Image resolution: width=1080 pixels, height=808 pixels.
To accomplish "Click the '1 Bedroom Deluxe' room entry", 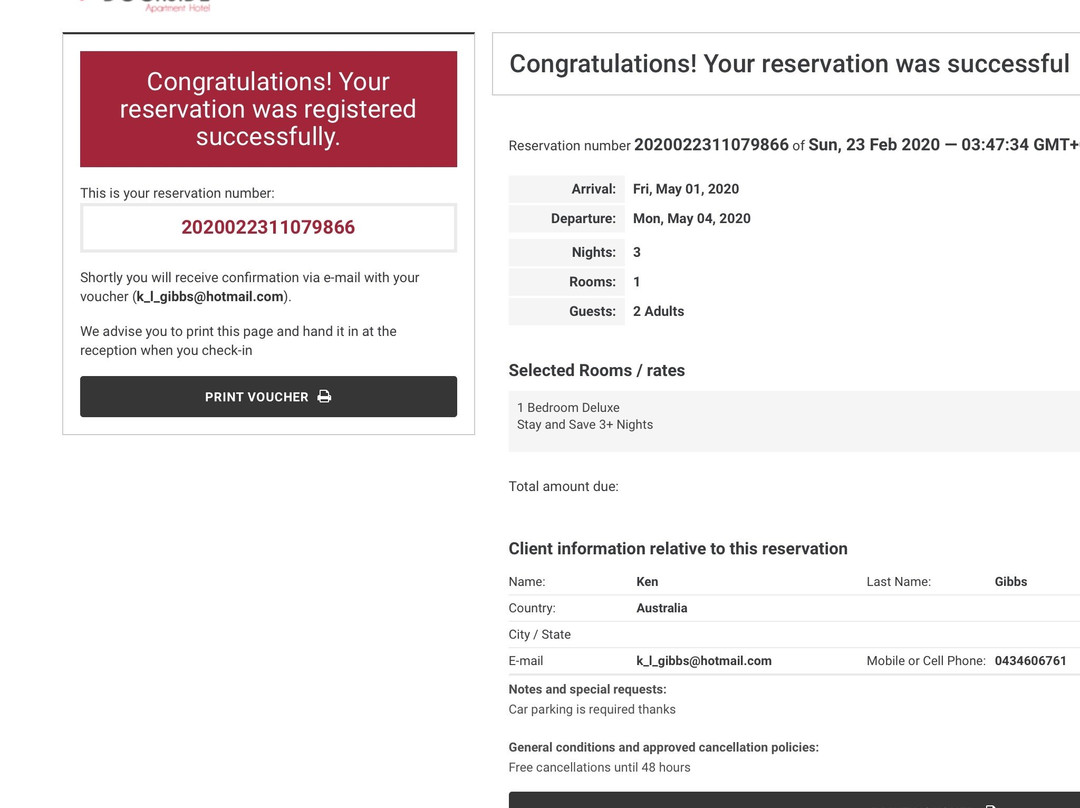I will 568,408.
